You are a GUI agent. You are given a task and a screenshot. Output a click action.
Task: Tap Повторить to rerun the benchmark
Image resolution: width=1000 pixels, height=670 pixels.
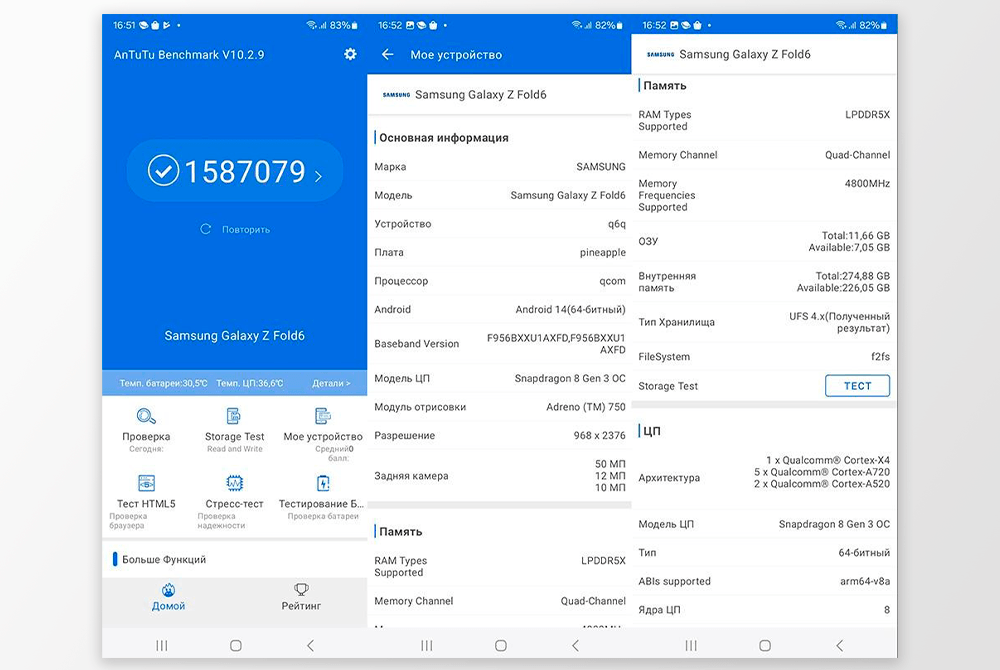(x=246, y=229)
